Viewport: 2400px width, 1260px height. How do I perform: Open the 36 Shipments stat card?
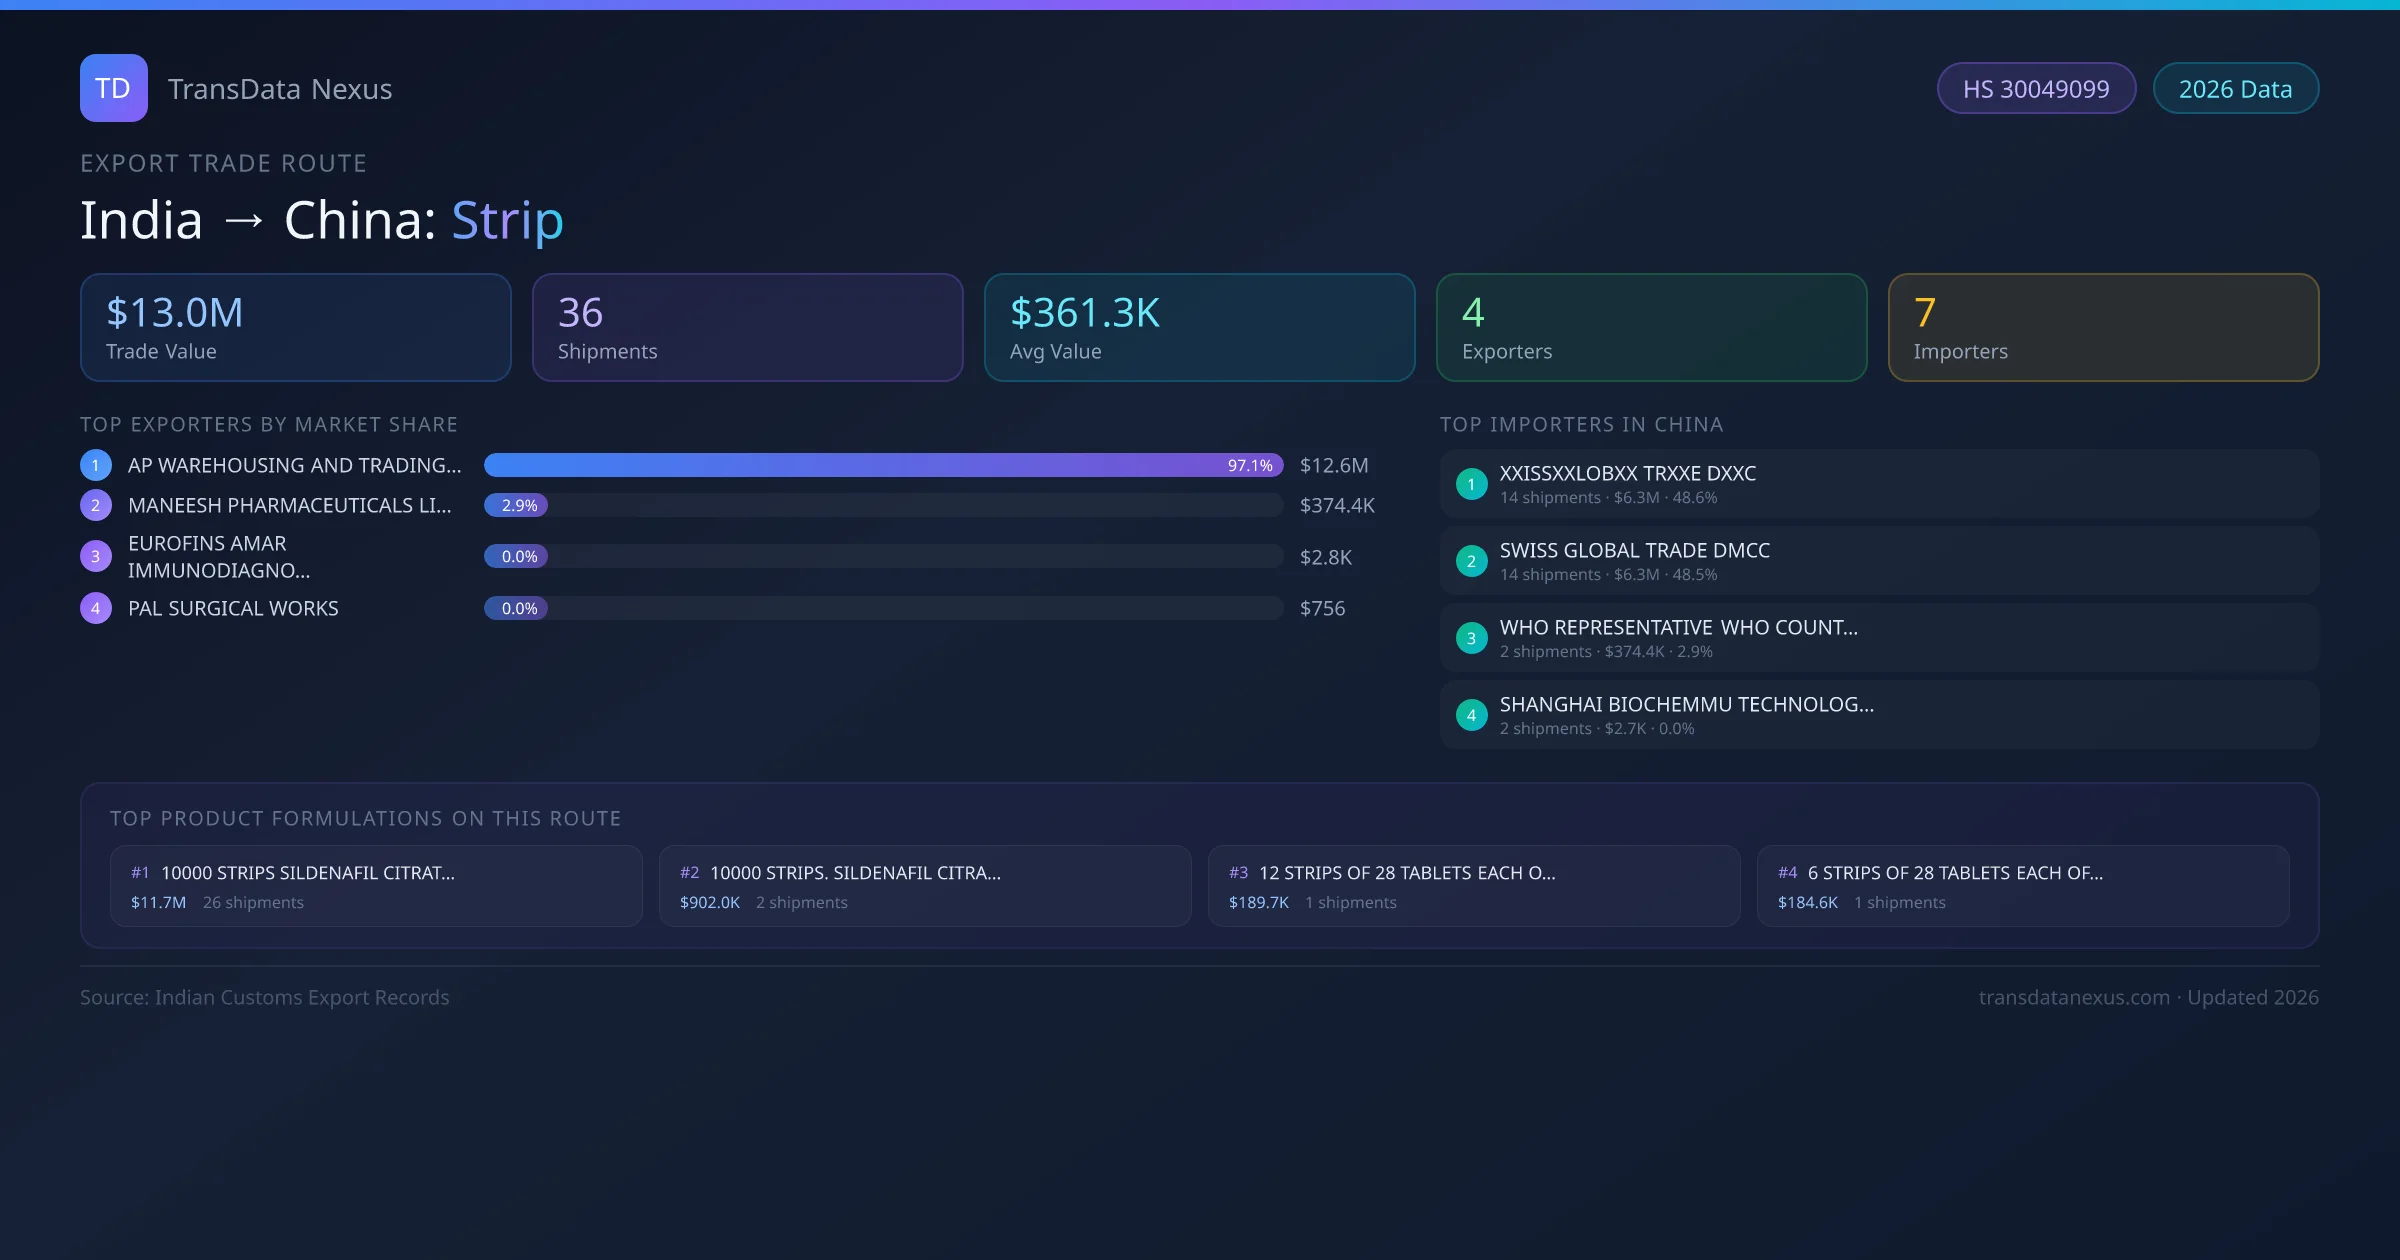[x=747, y=327]
